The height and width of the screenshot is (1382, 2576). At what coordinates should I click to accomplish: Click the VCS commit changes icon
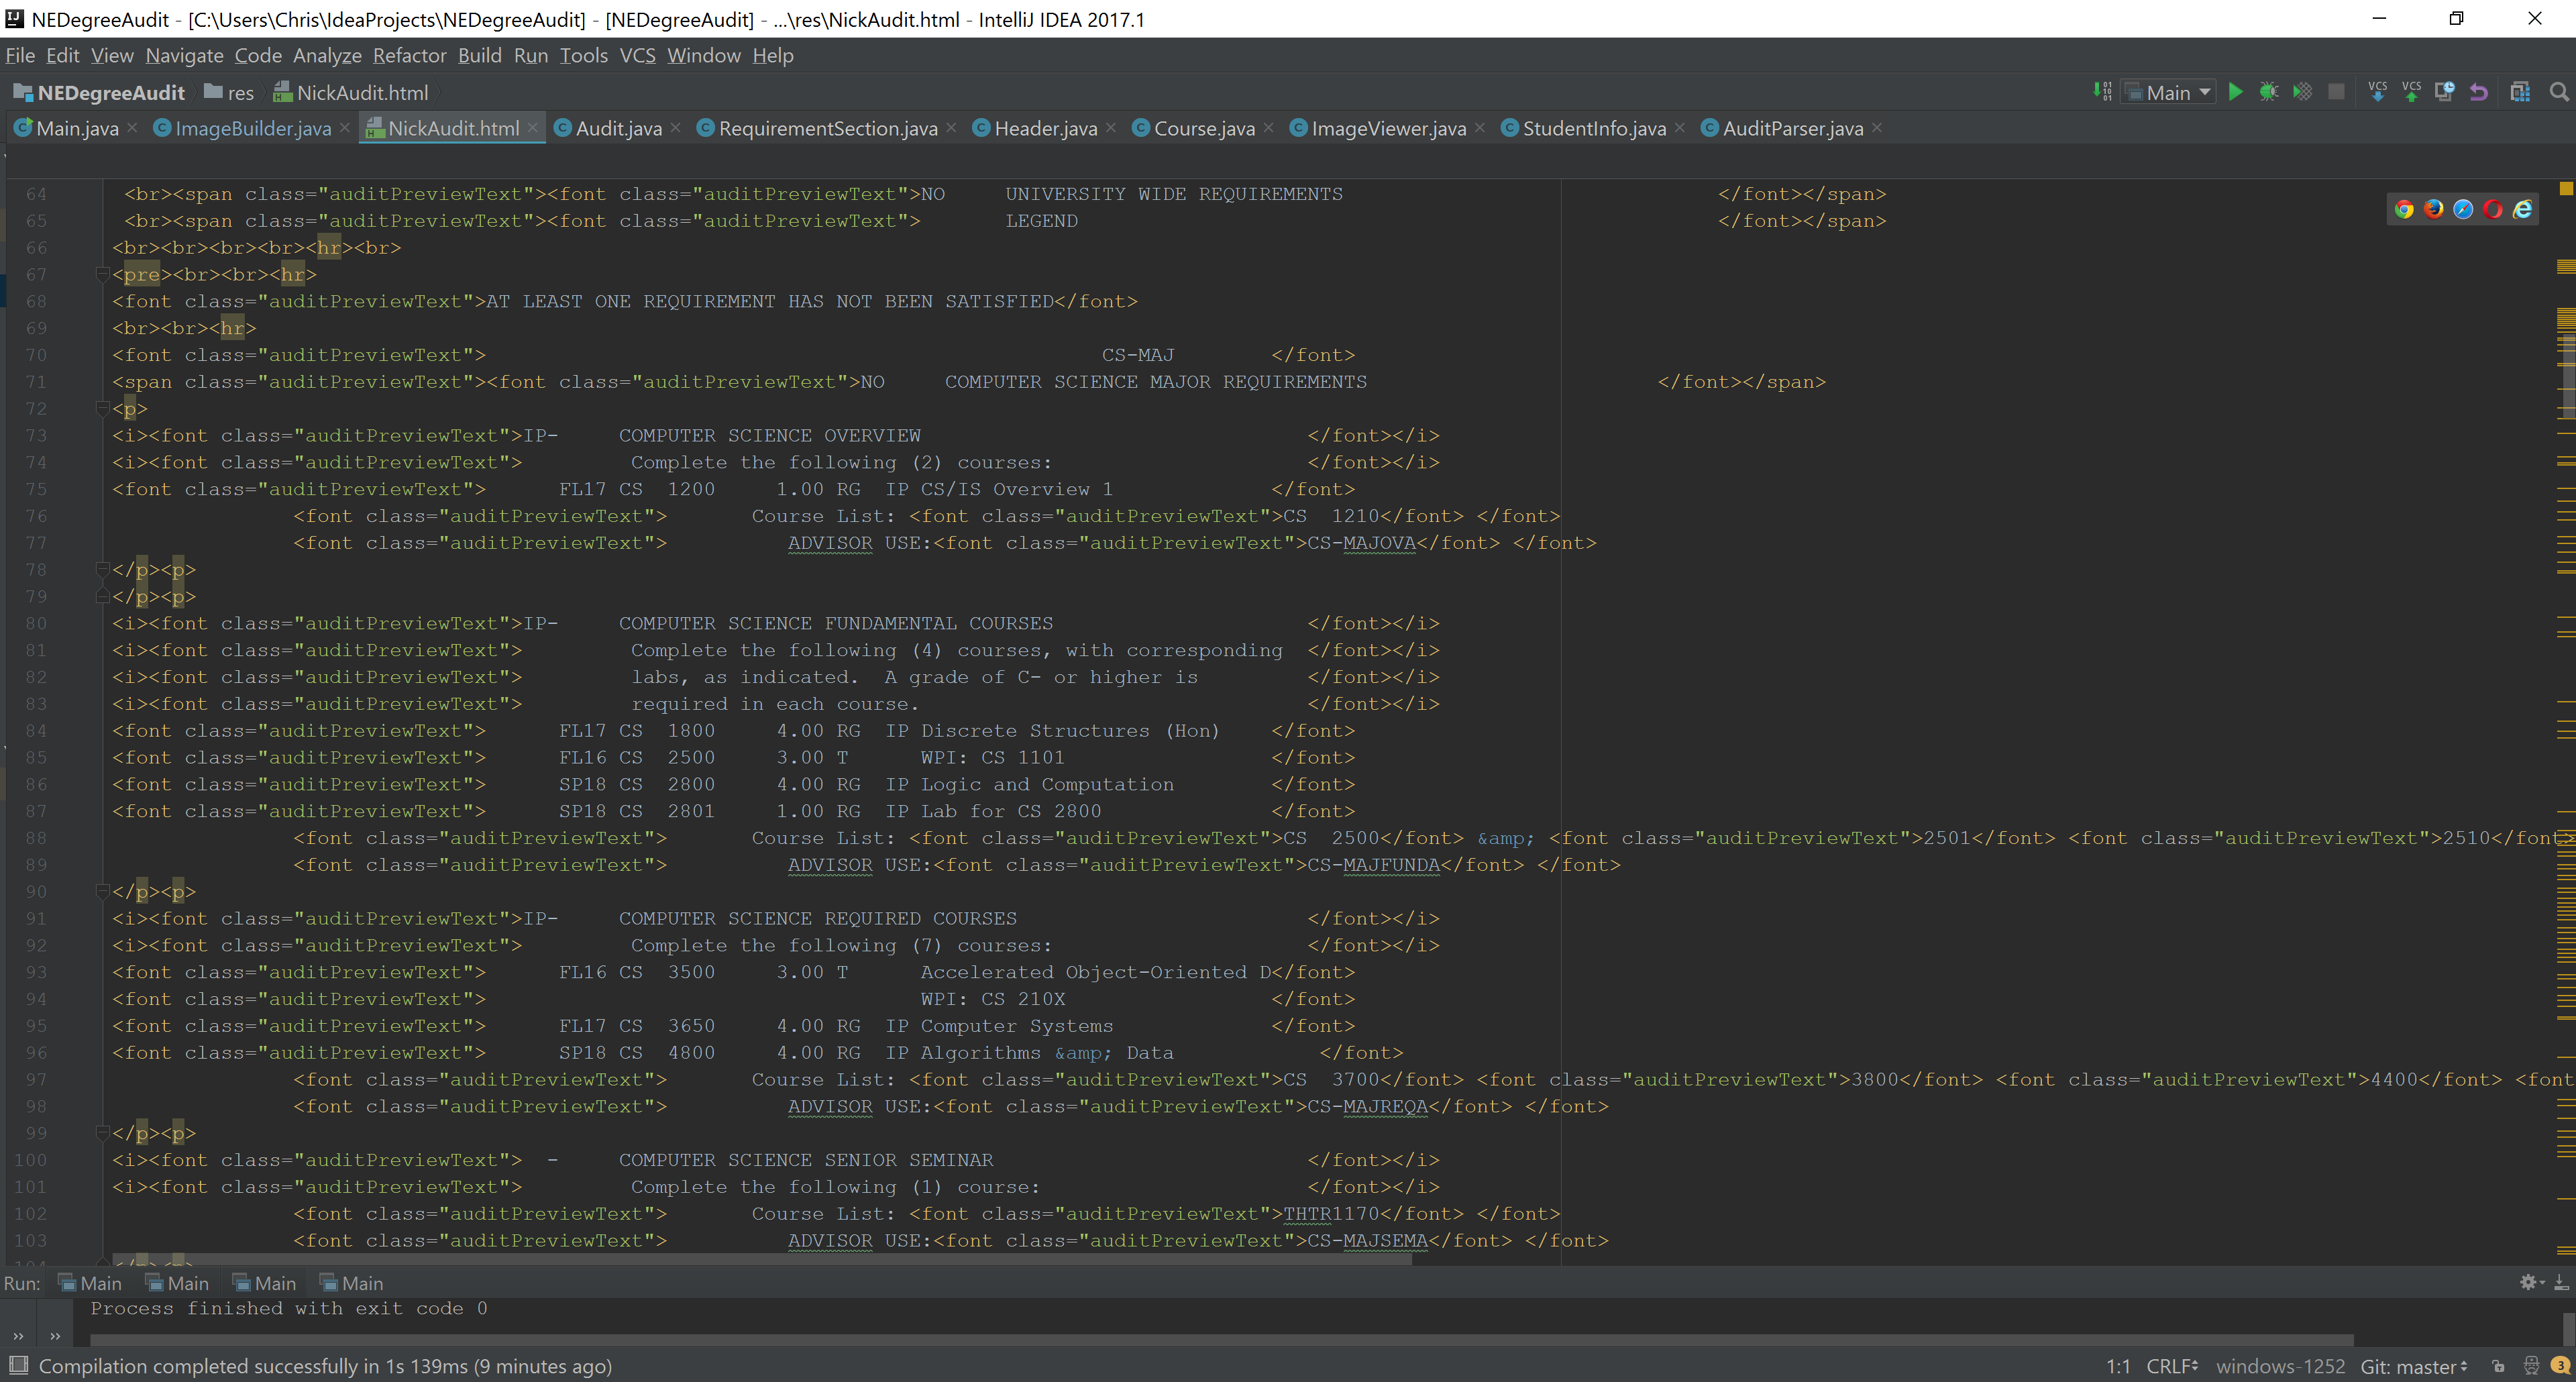2411,92
